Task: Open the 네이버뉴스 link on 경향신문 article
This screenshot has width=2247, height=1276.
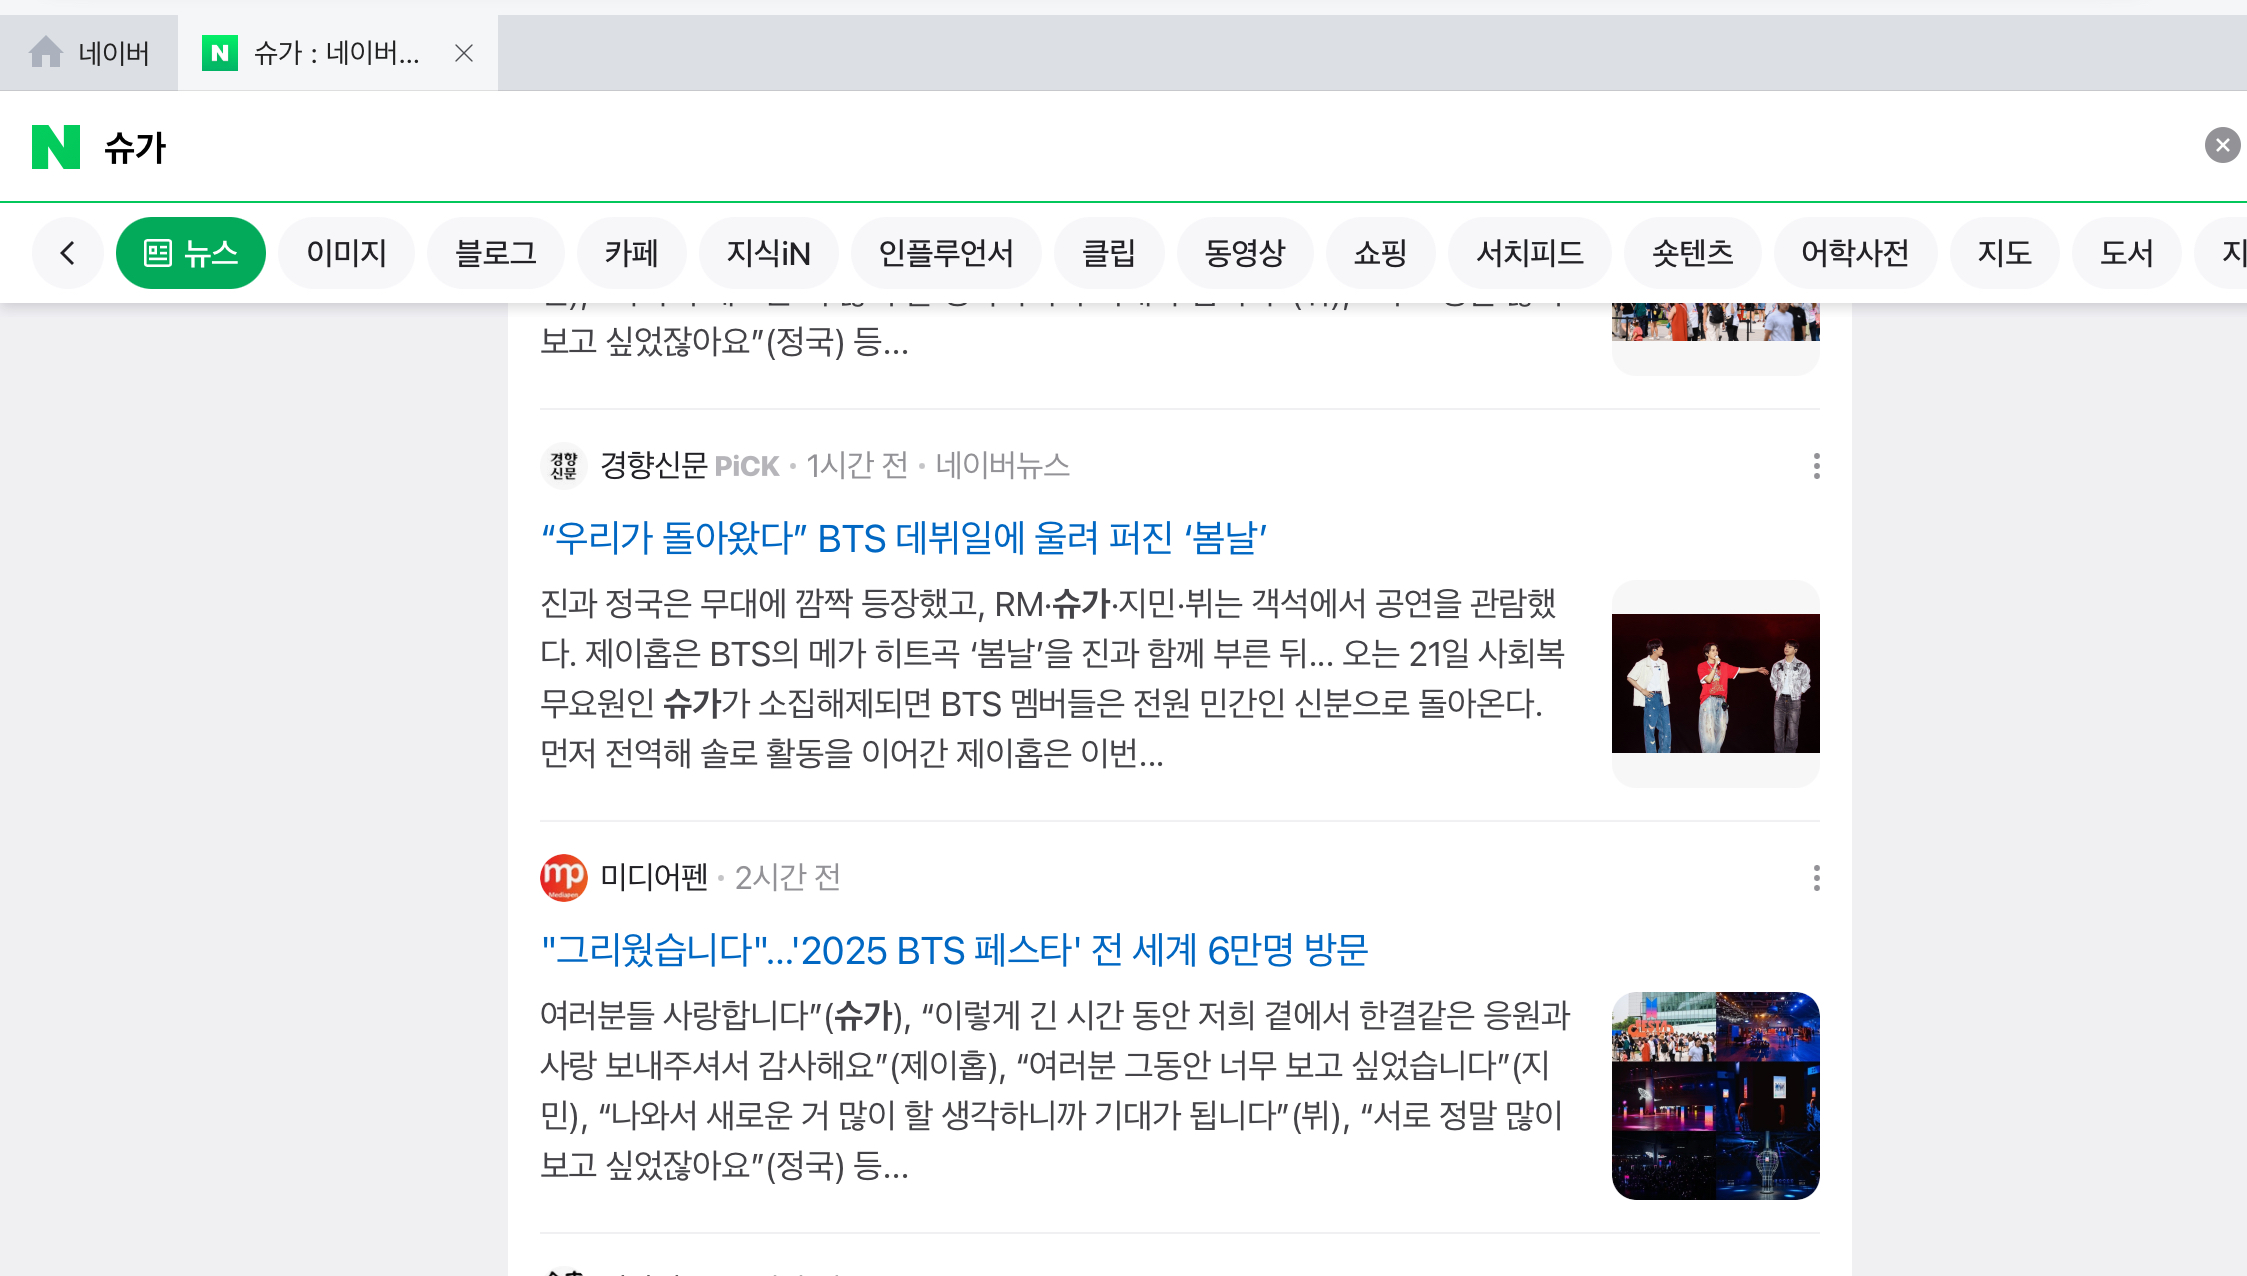Action: [1003, 465]
